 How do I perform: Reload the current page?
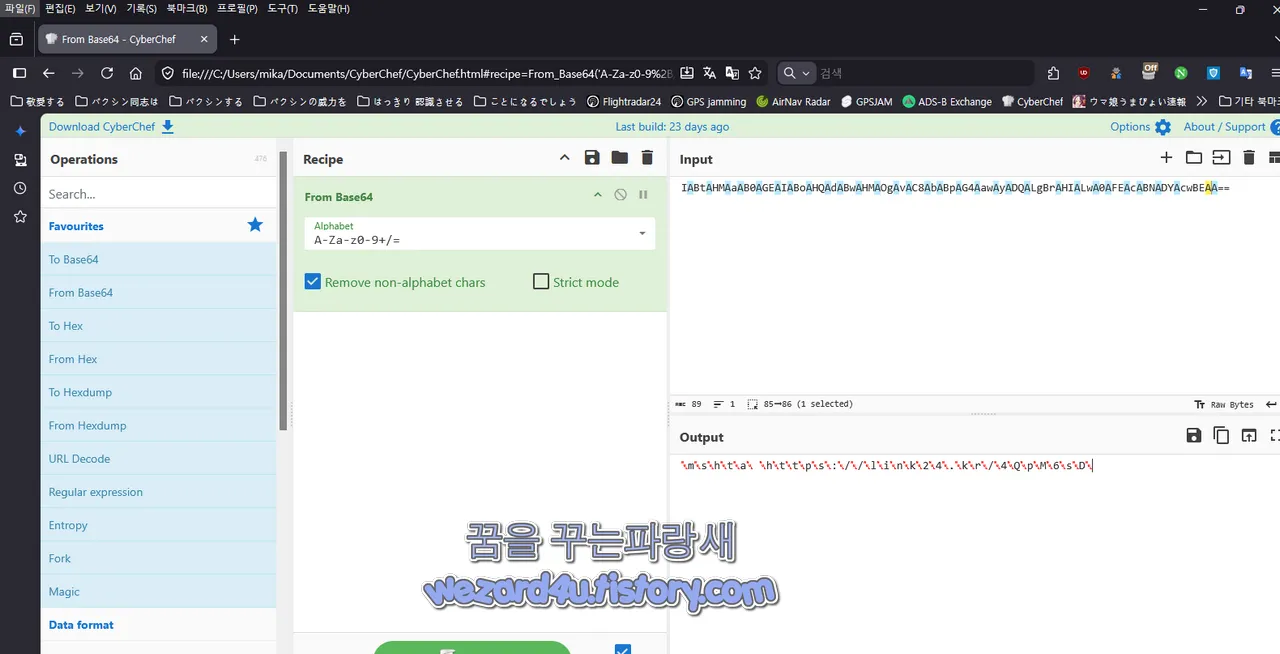pyautogui.click(x=107, y=73)
